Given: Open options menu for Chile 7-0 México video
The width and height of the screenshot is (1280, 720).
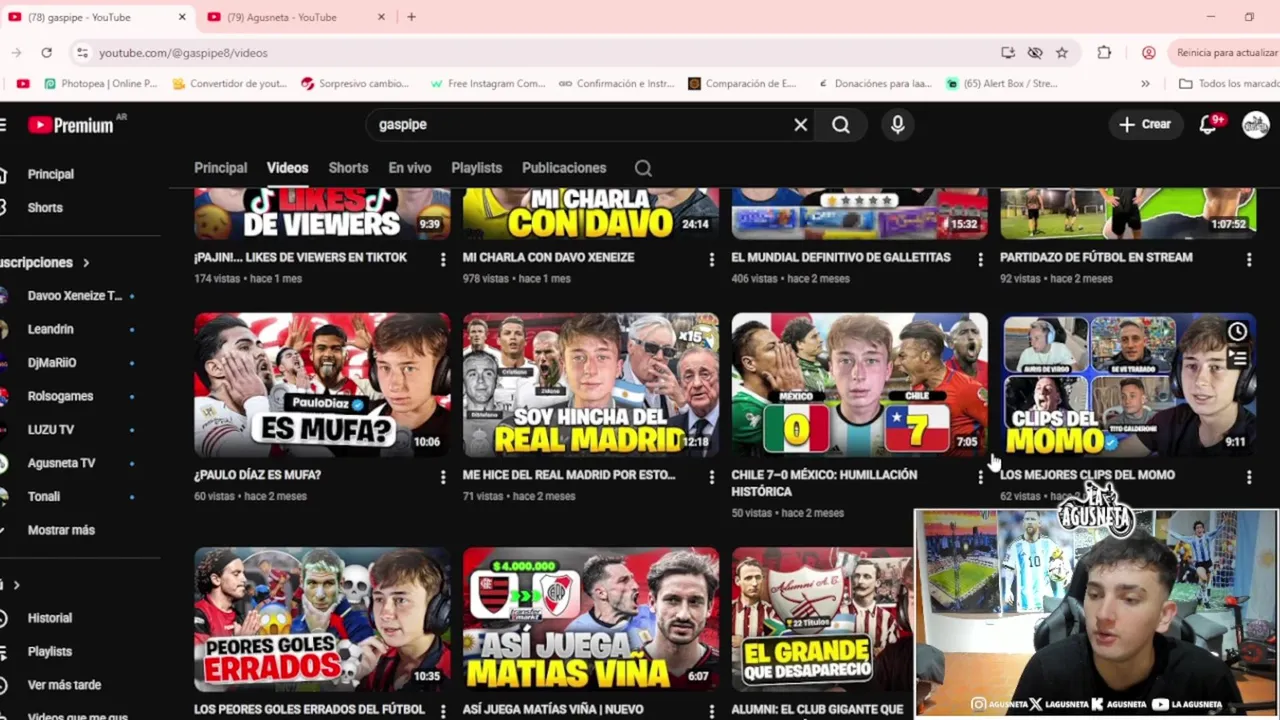Looking at the screenshot, I should pos(980,478).
